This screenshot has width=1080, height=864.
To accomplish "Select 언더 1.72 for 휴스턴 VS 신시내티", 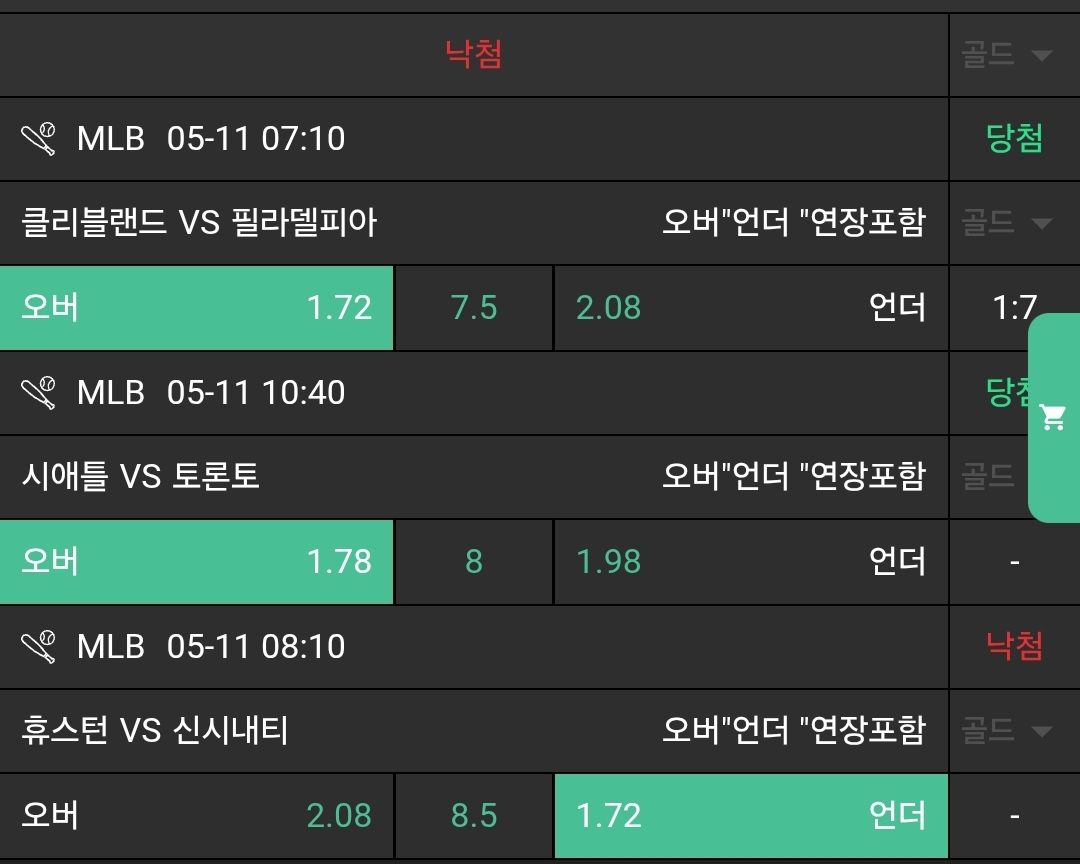I will click(x=750, y=816).
